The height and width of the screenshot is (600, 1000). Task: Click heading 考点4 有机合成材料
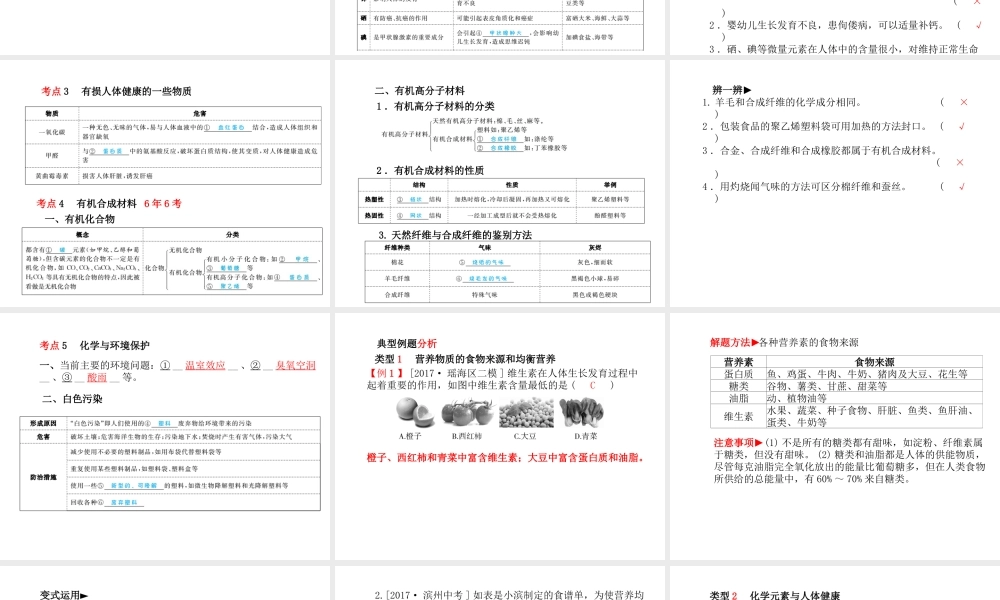pyautogui.click(x=87, y=203)
